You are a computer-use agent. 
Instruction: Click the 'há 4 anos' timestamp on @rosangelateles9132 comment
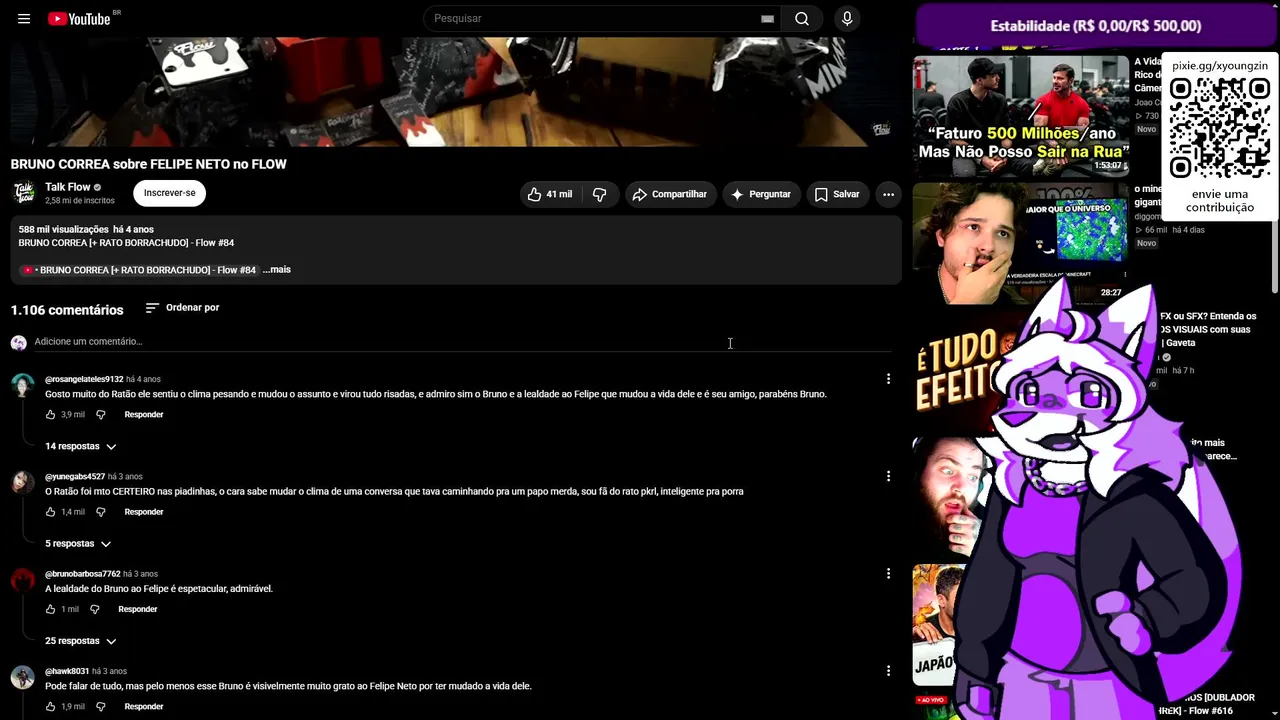point(143,379)
